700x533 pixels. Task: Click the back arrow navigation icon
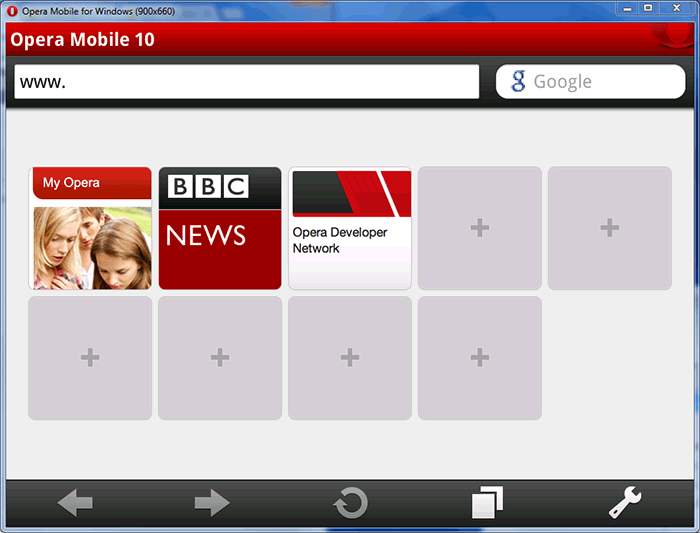[x=75, y=503]
